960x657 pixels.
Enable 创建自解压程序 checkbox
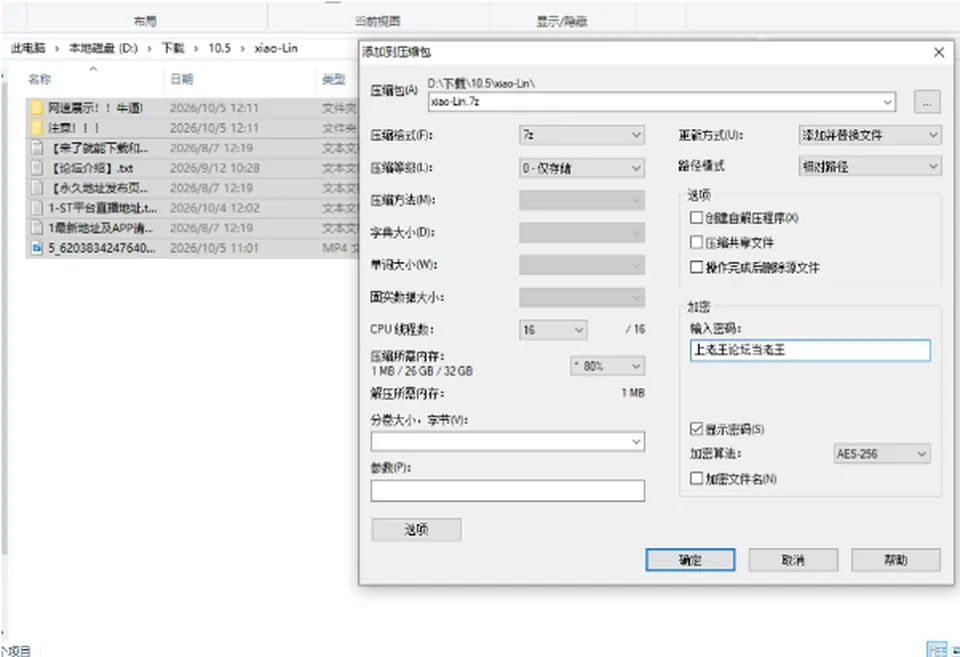click(x=696, y=217)
